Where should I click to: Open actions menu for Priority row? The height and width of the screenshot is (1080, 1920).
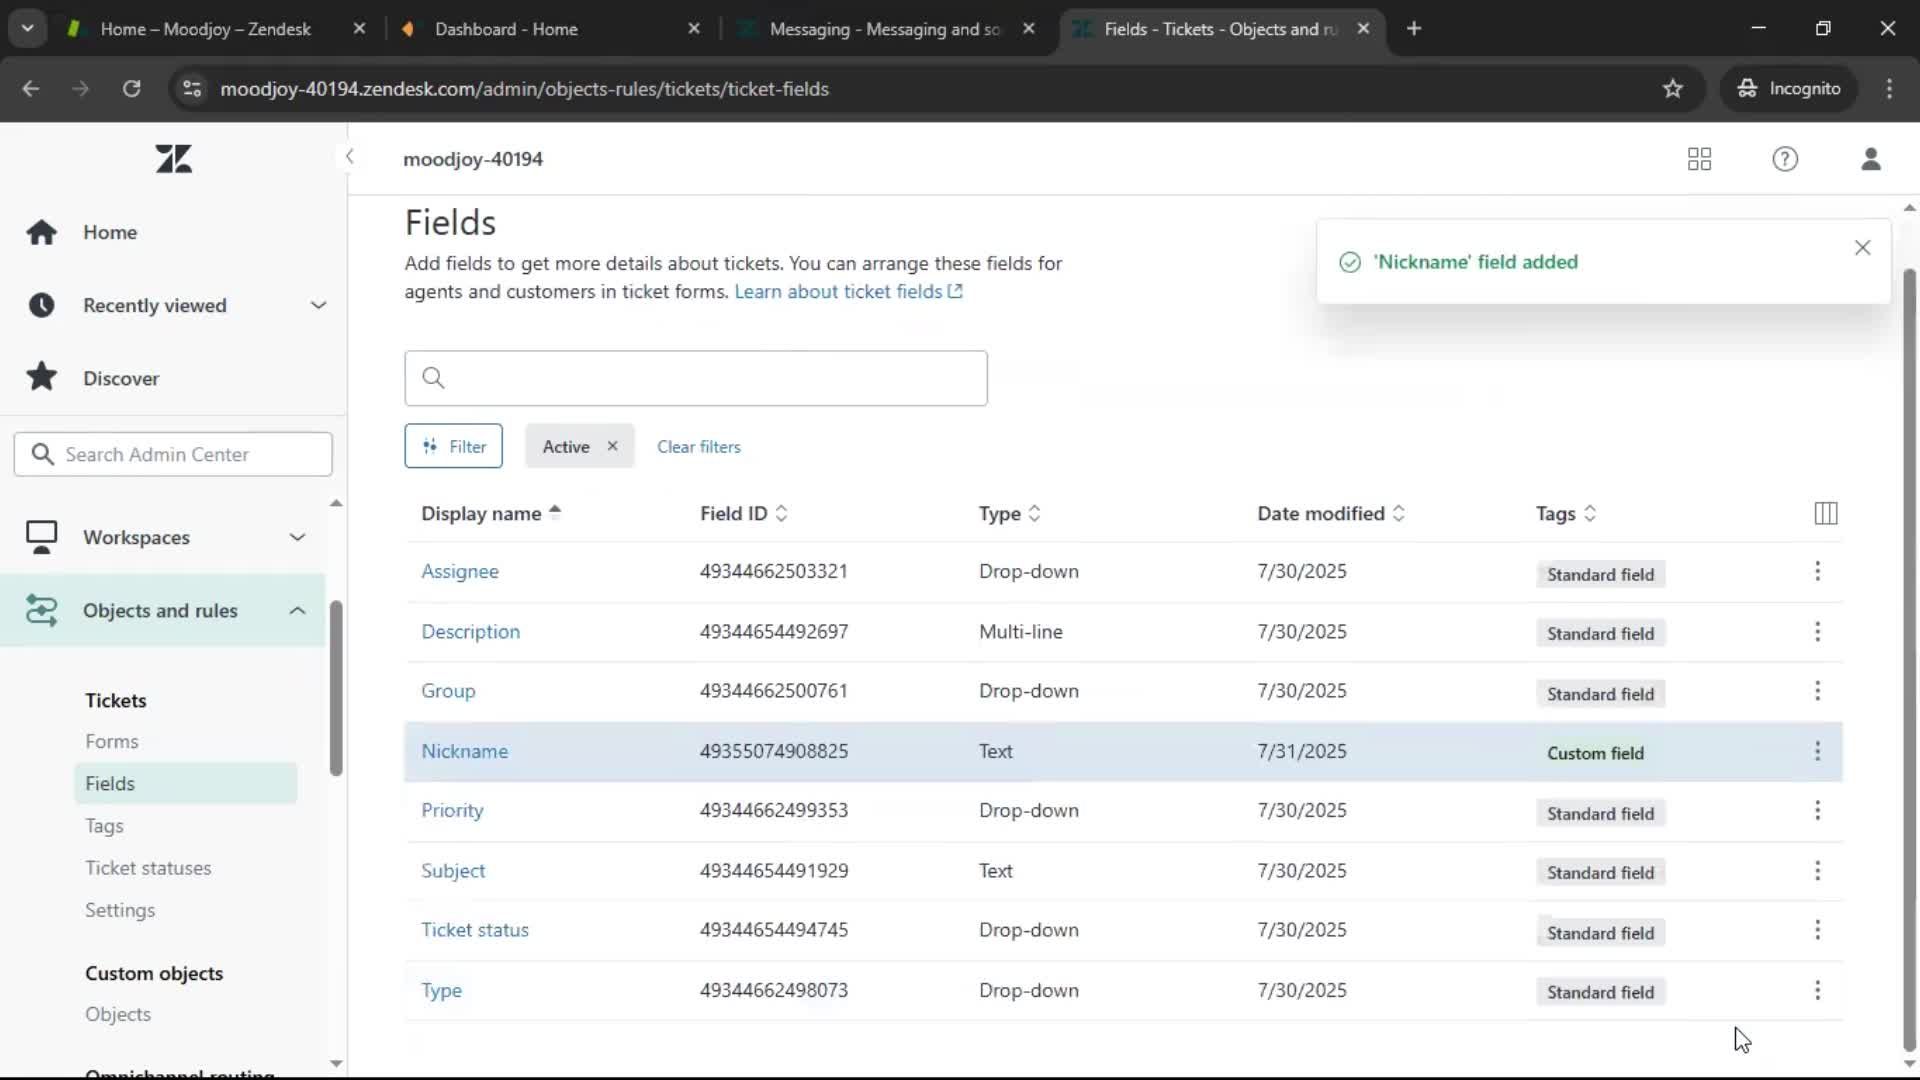coord(1817,811)
